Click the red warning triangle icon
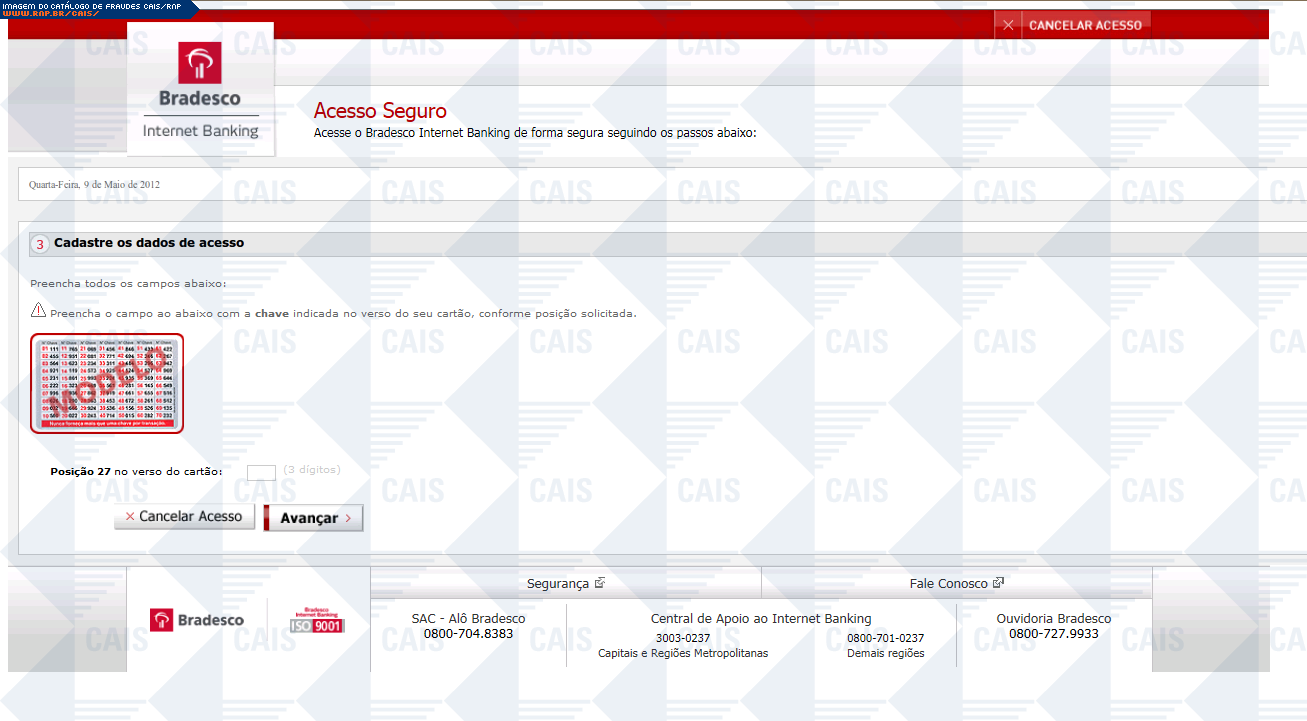Viewport: 1307px width, 721px height. [x=38, y=311]
